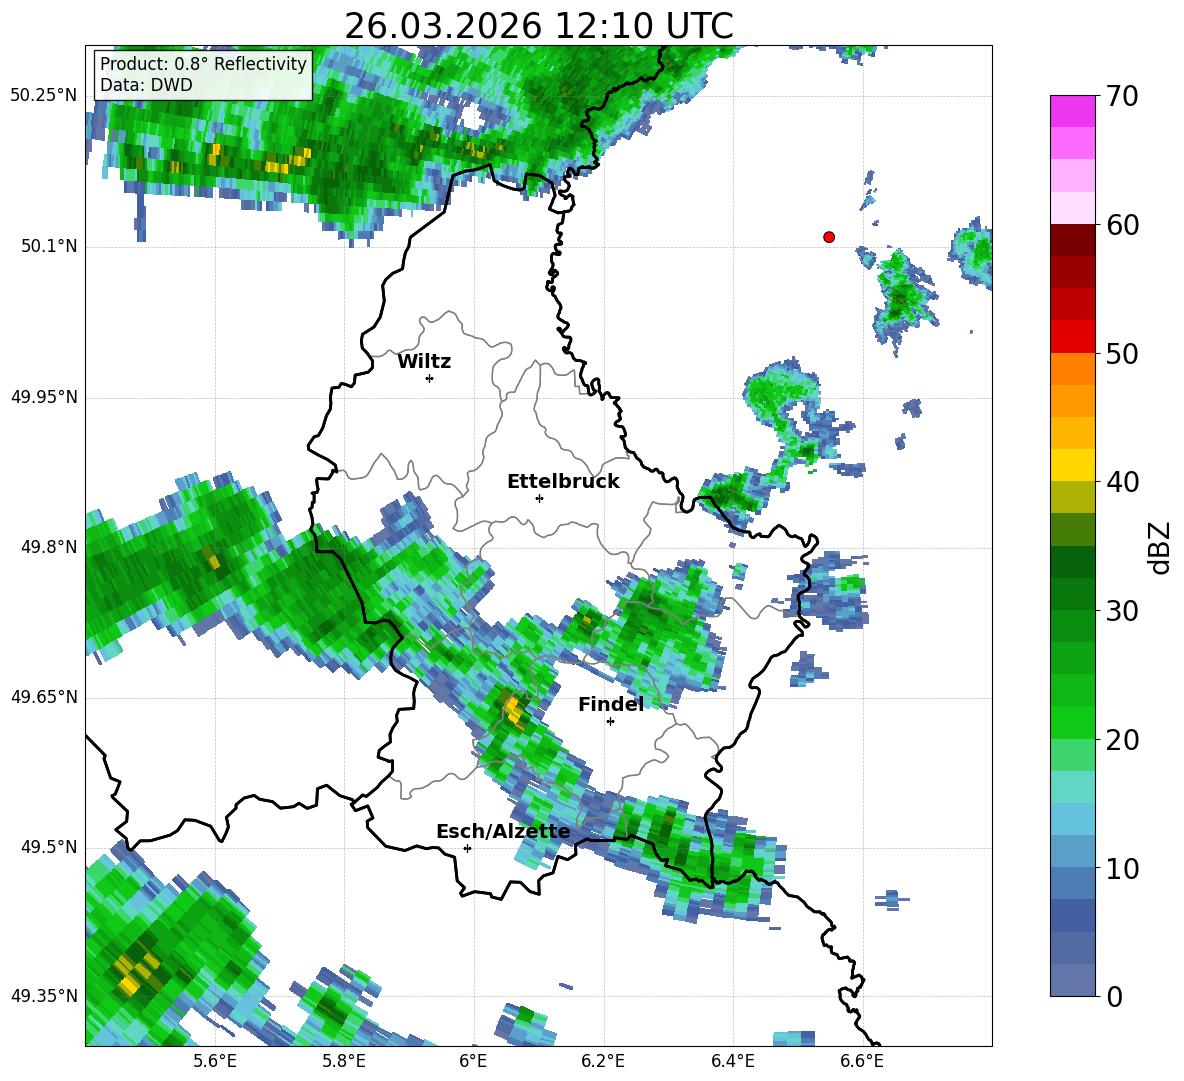1184x1081 pixels.
Task: Click the 60 tick on colorbar
Action: click(x=1122, y=225)
